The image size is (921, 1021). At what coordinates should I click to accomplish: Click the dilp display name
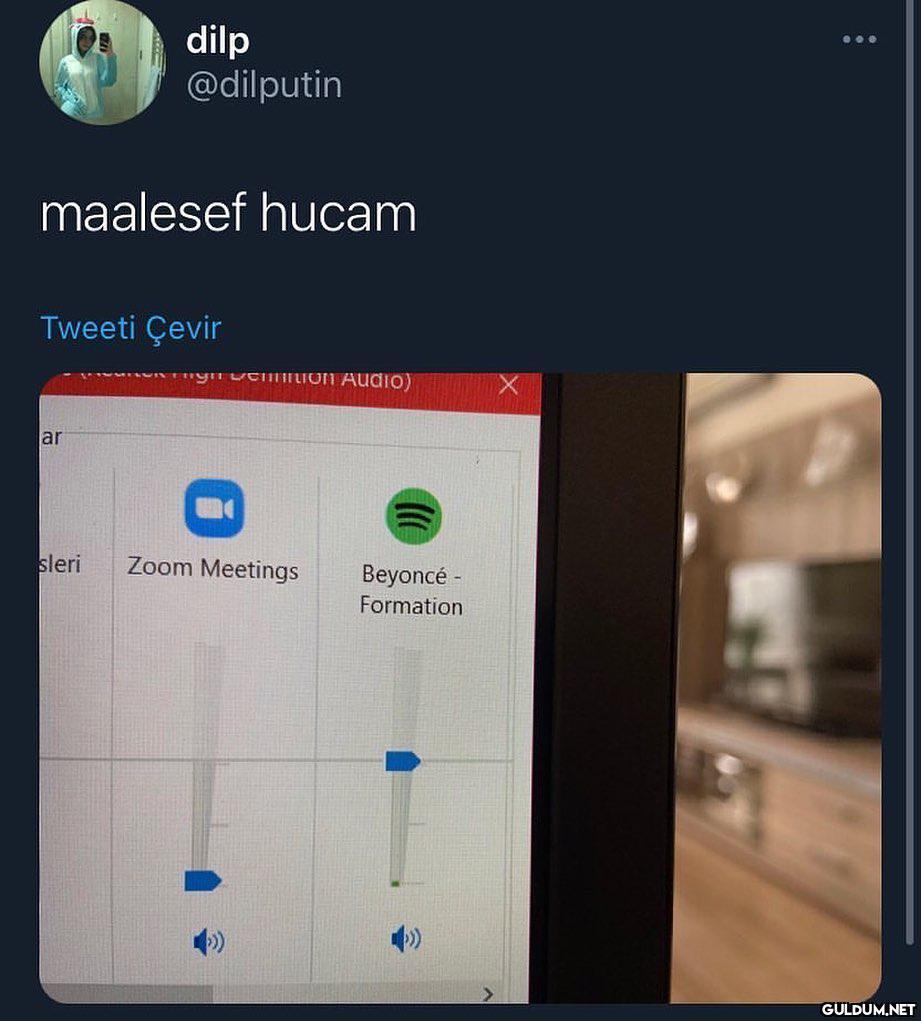(x=218, y=41)
